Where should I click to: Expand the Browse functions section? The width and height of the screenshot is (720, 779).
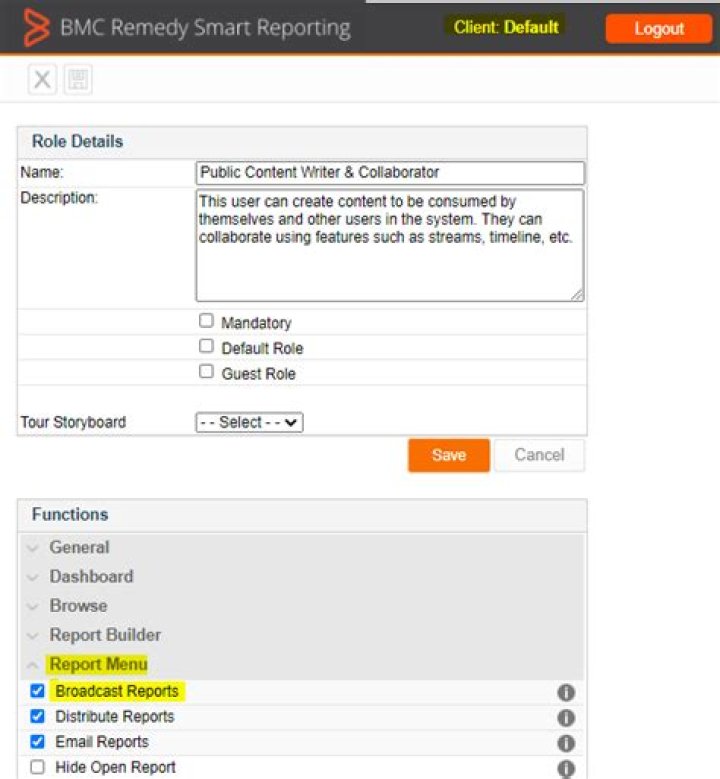(x=302, y=606)
